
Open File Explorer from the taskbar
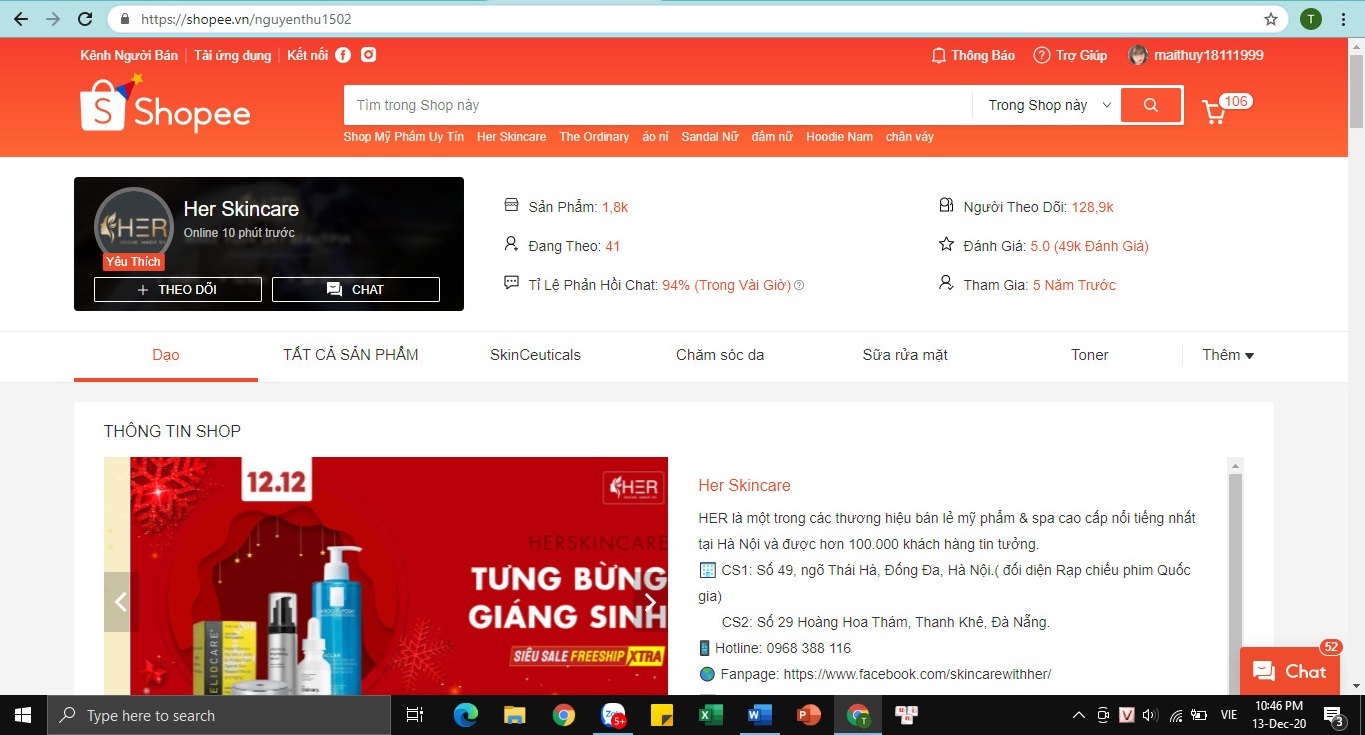(515, 715)
